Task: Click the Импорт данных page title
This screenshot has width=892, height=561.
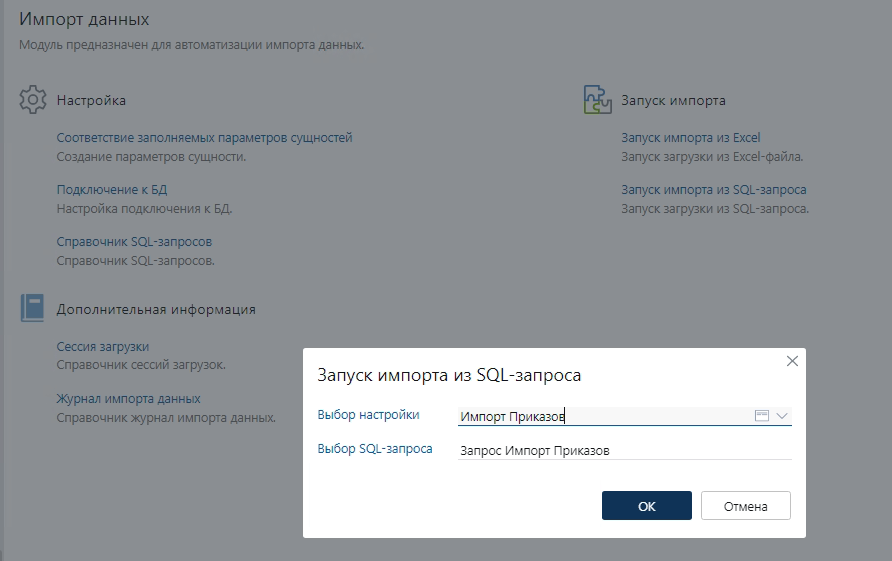Action: 84,19
